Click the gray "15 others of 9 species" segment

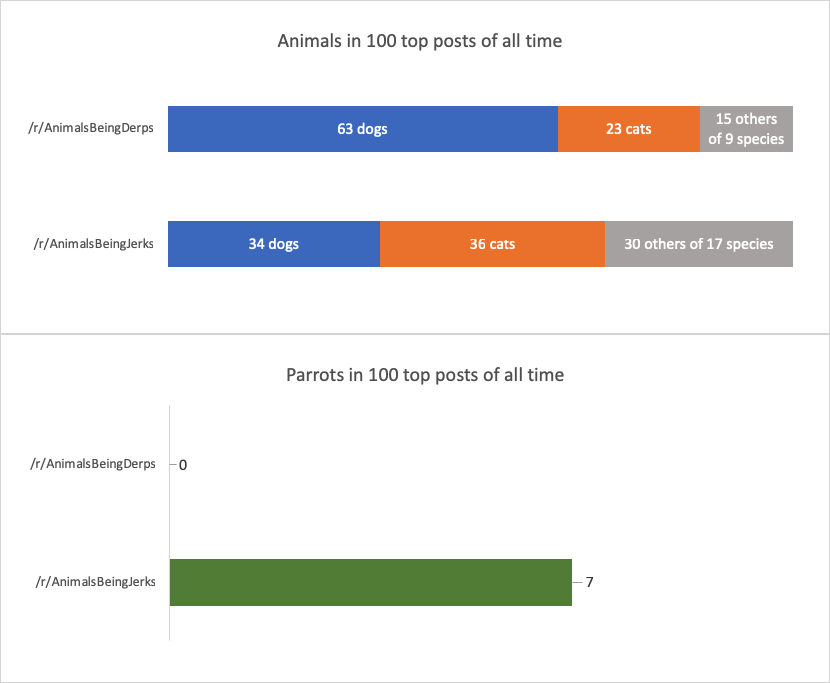[746, 129]
